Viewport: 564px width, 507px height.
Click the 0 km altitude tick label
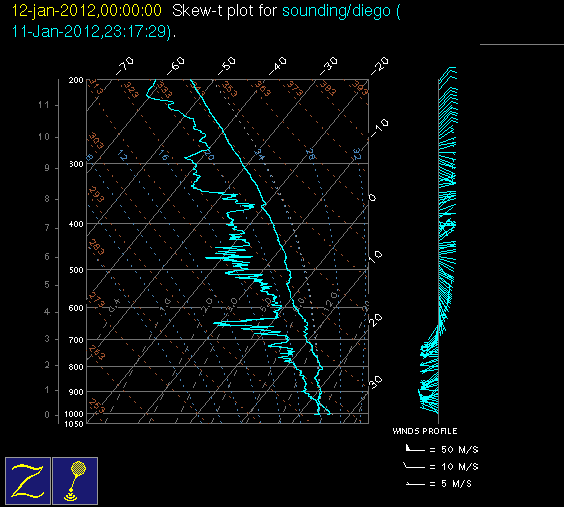47,415
